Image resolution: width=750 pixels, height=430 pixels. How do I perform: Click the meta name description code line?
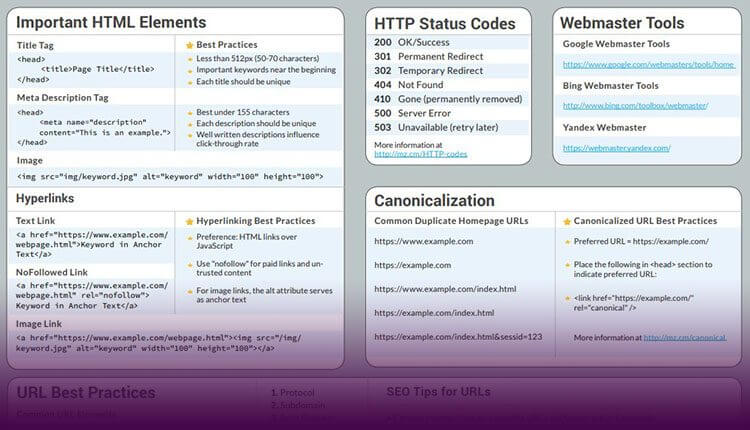(x=105, y=127)
